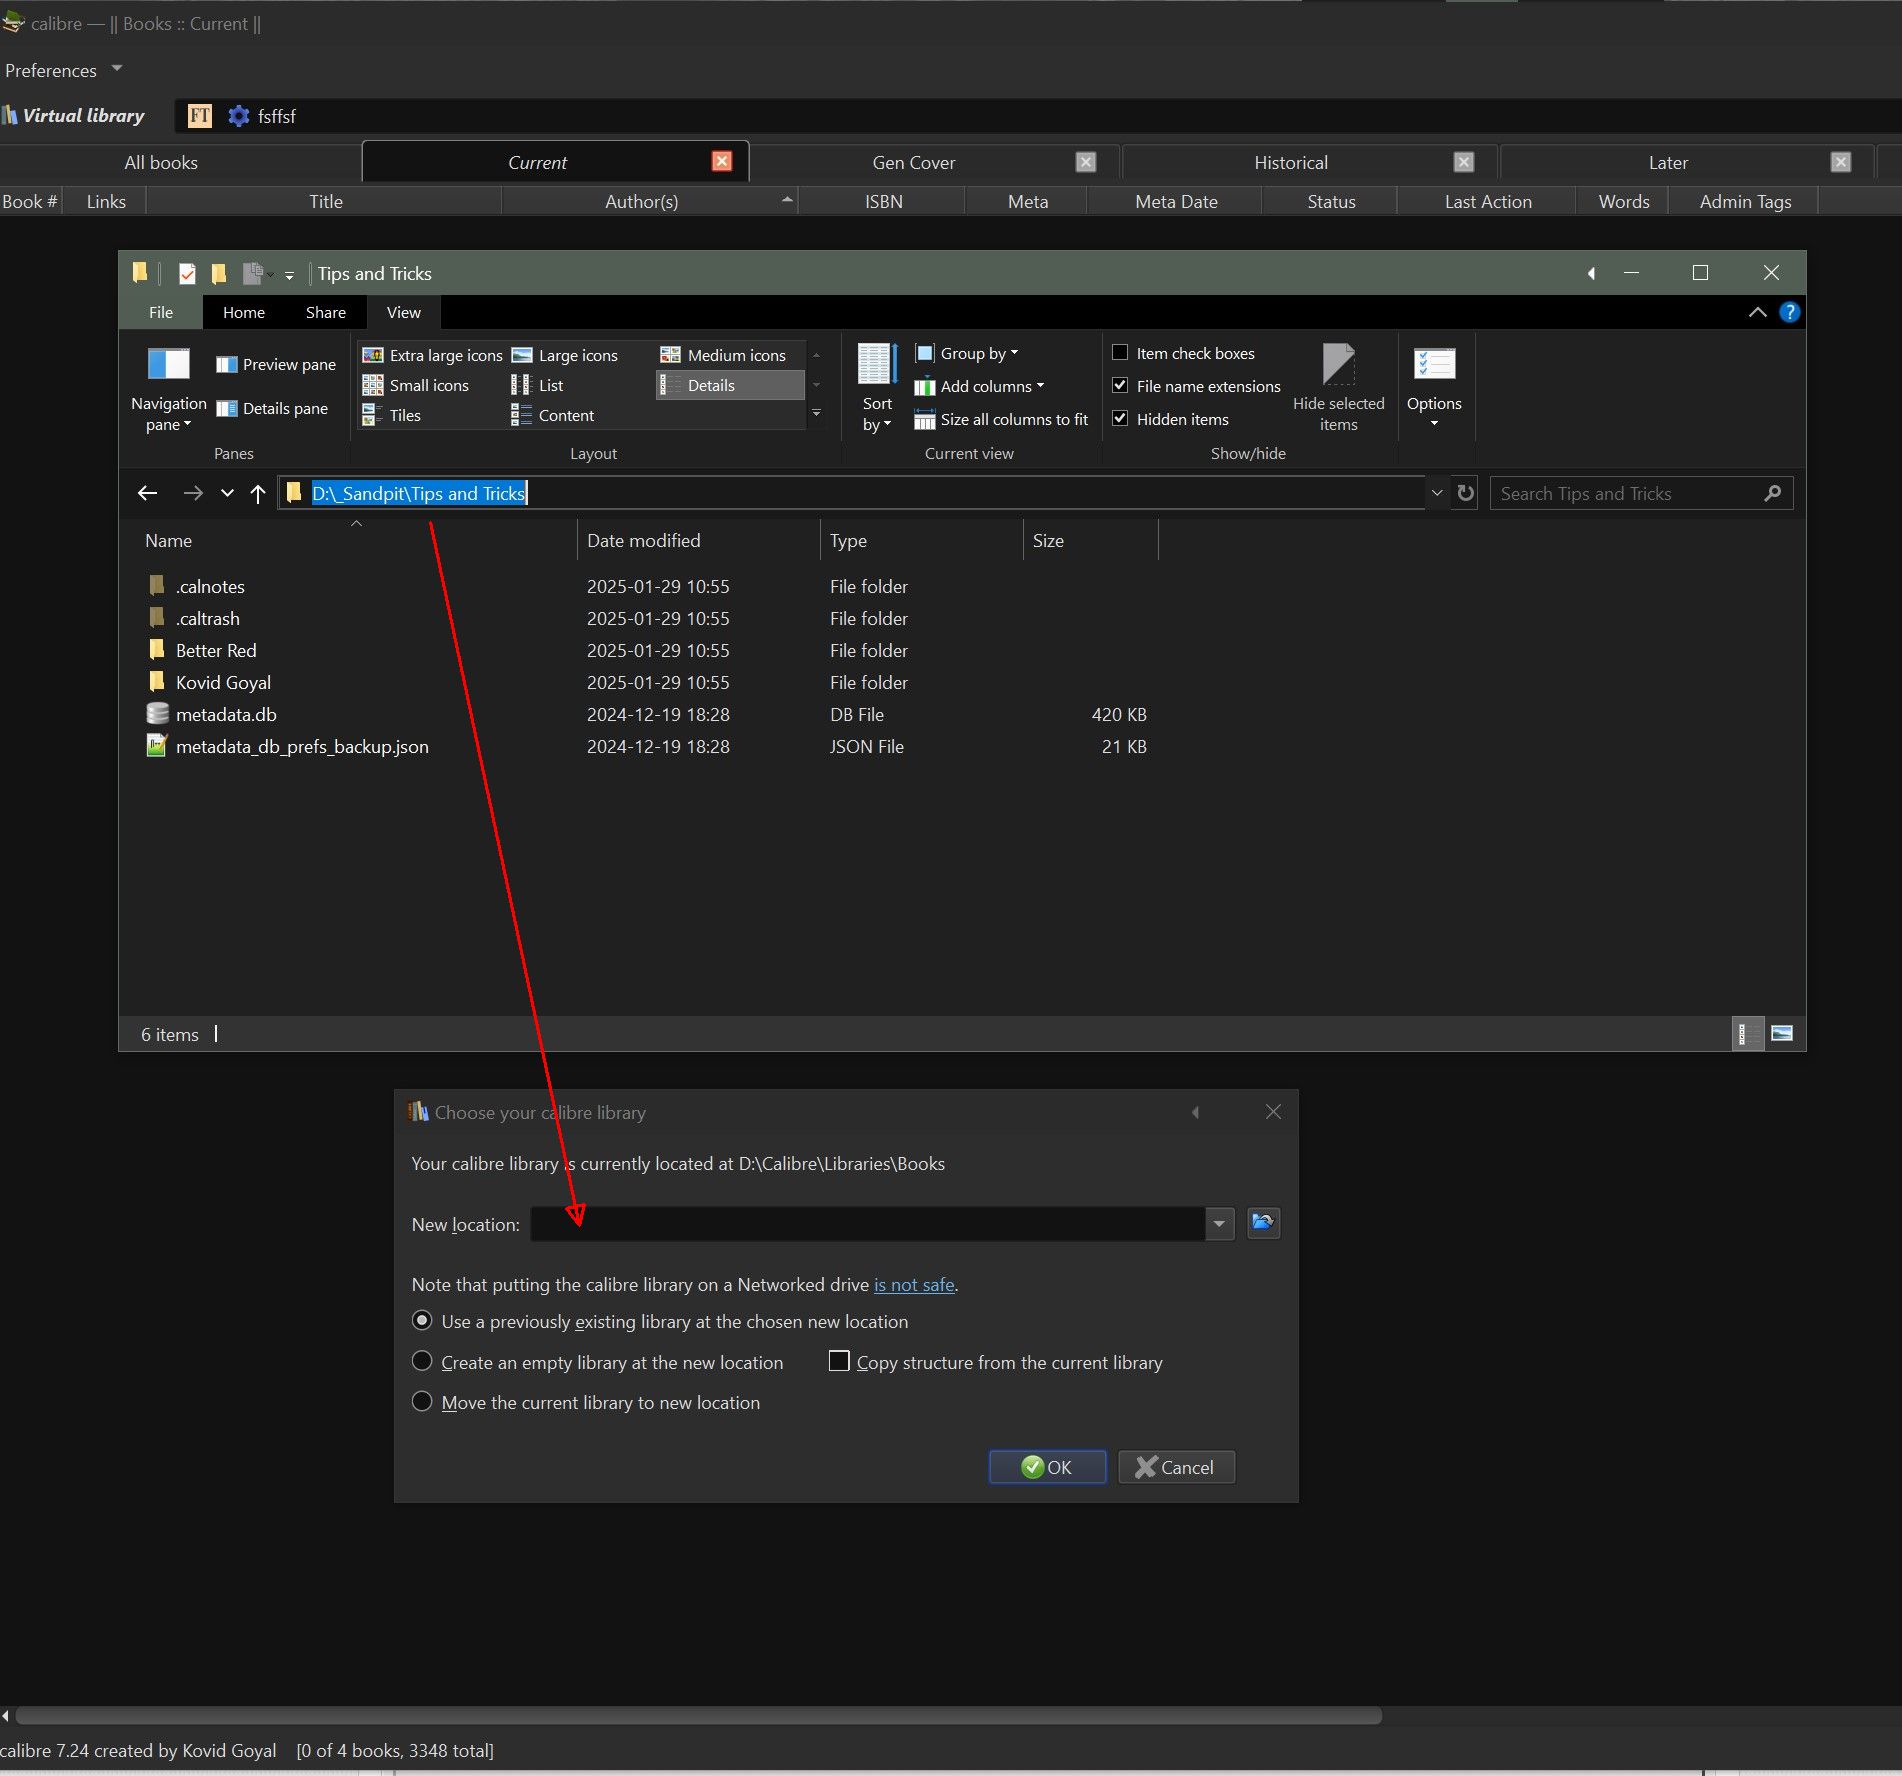Switch layout to List view
The height and width of the screenshot is (1776, 1902).
tap(537, 386)
